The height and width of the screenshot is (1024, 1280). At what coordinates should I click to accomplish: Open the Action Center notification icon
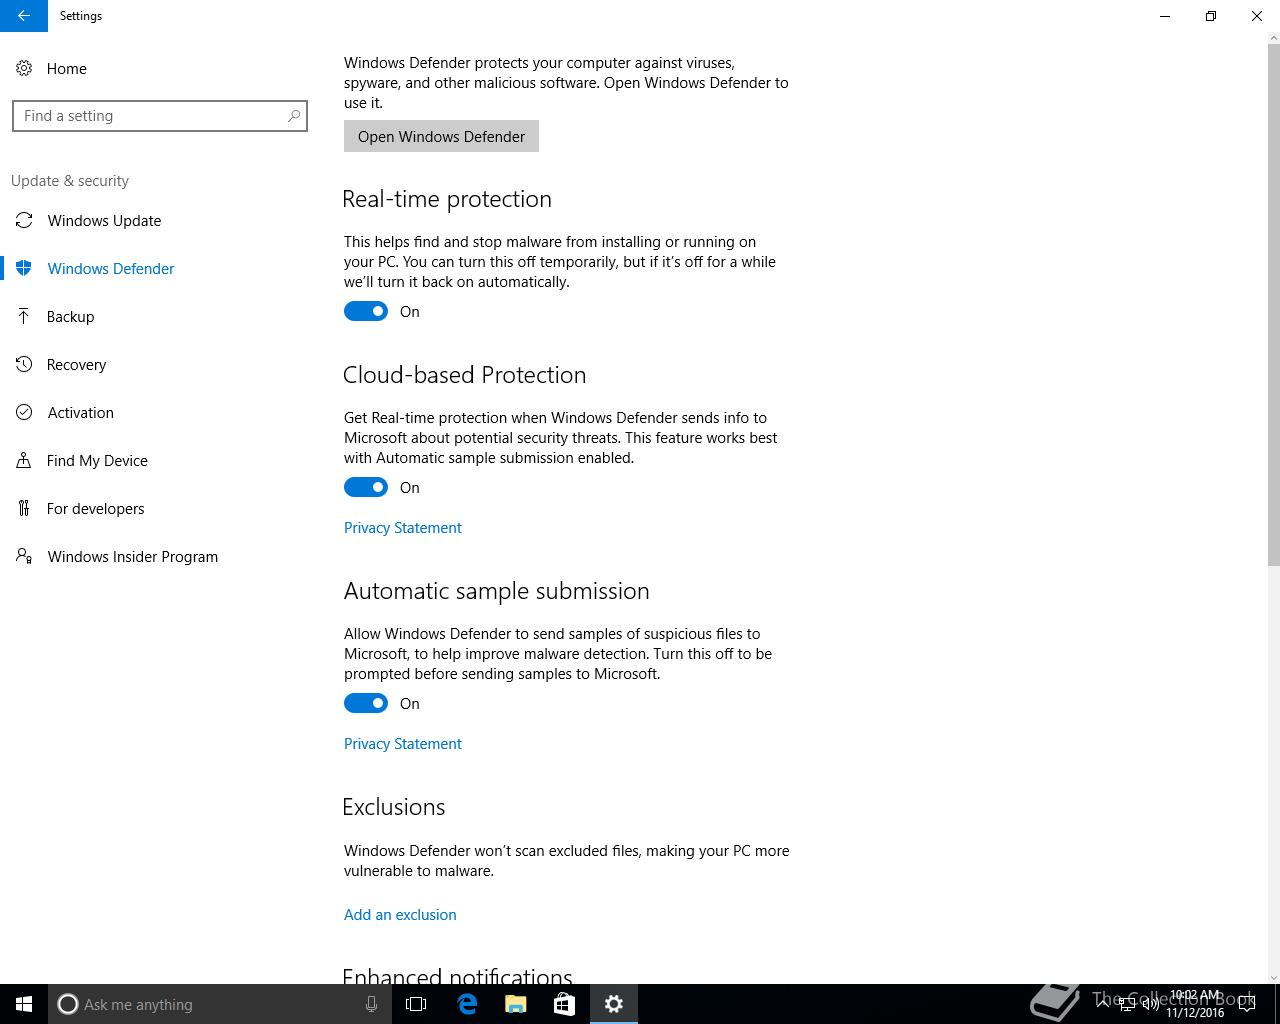(1247, 1004)
